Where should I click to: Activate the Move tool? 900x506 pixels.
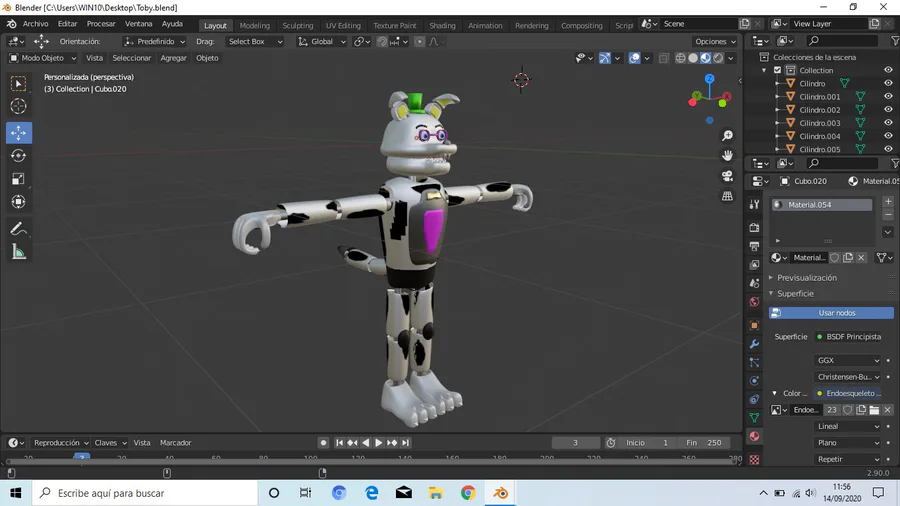pos(18,133)
